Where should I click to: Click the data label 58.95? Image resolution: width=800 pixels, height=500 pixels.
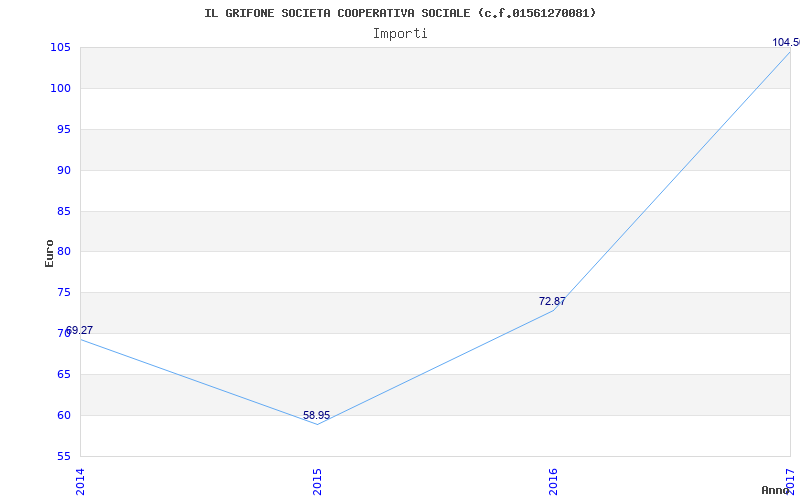[316, 415]
